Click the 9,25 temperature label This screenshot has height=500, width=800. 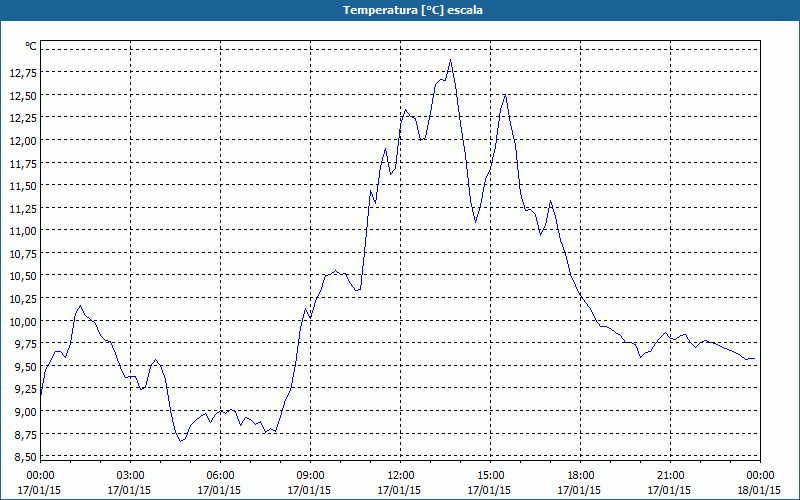[x=26, y=389]
